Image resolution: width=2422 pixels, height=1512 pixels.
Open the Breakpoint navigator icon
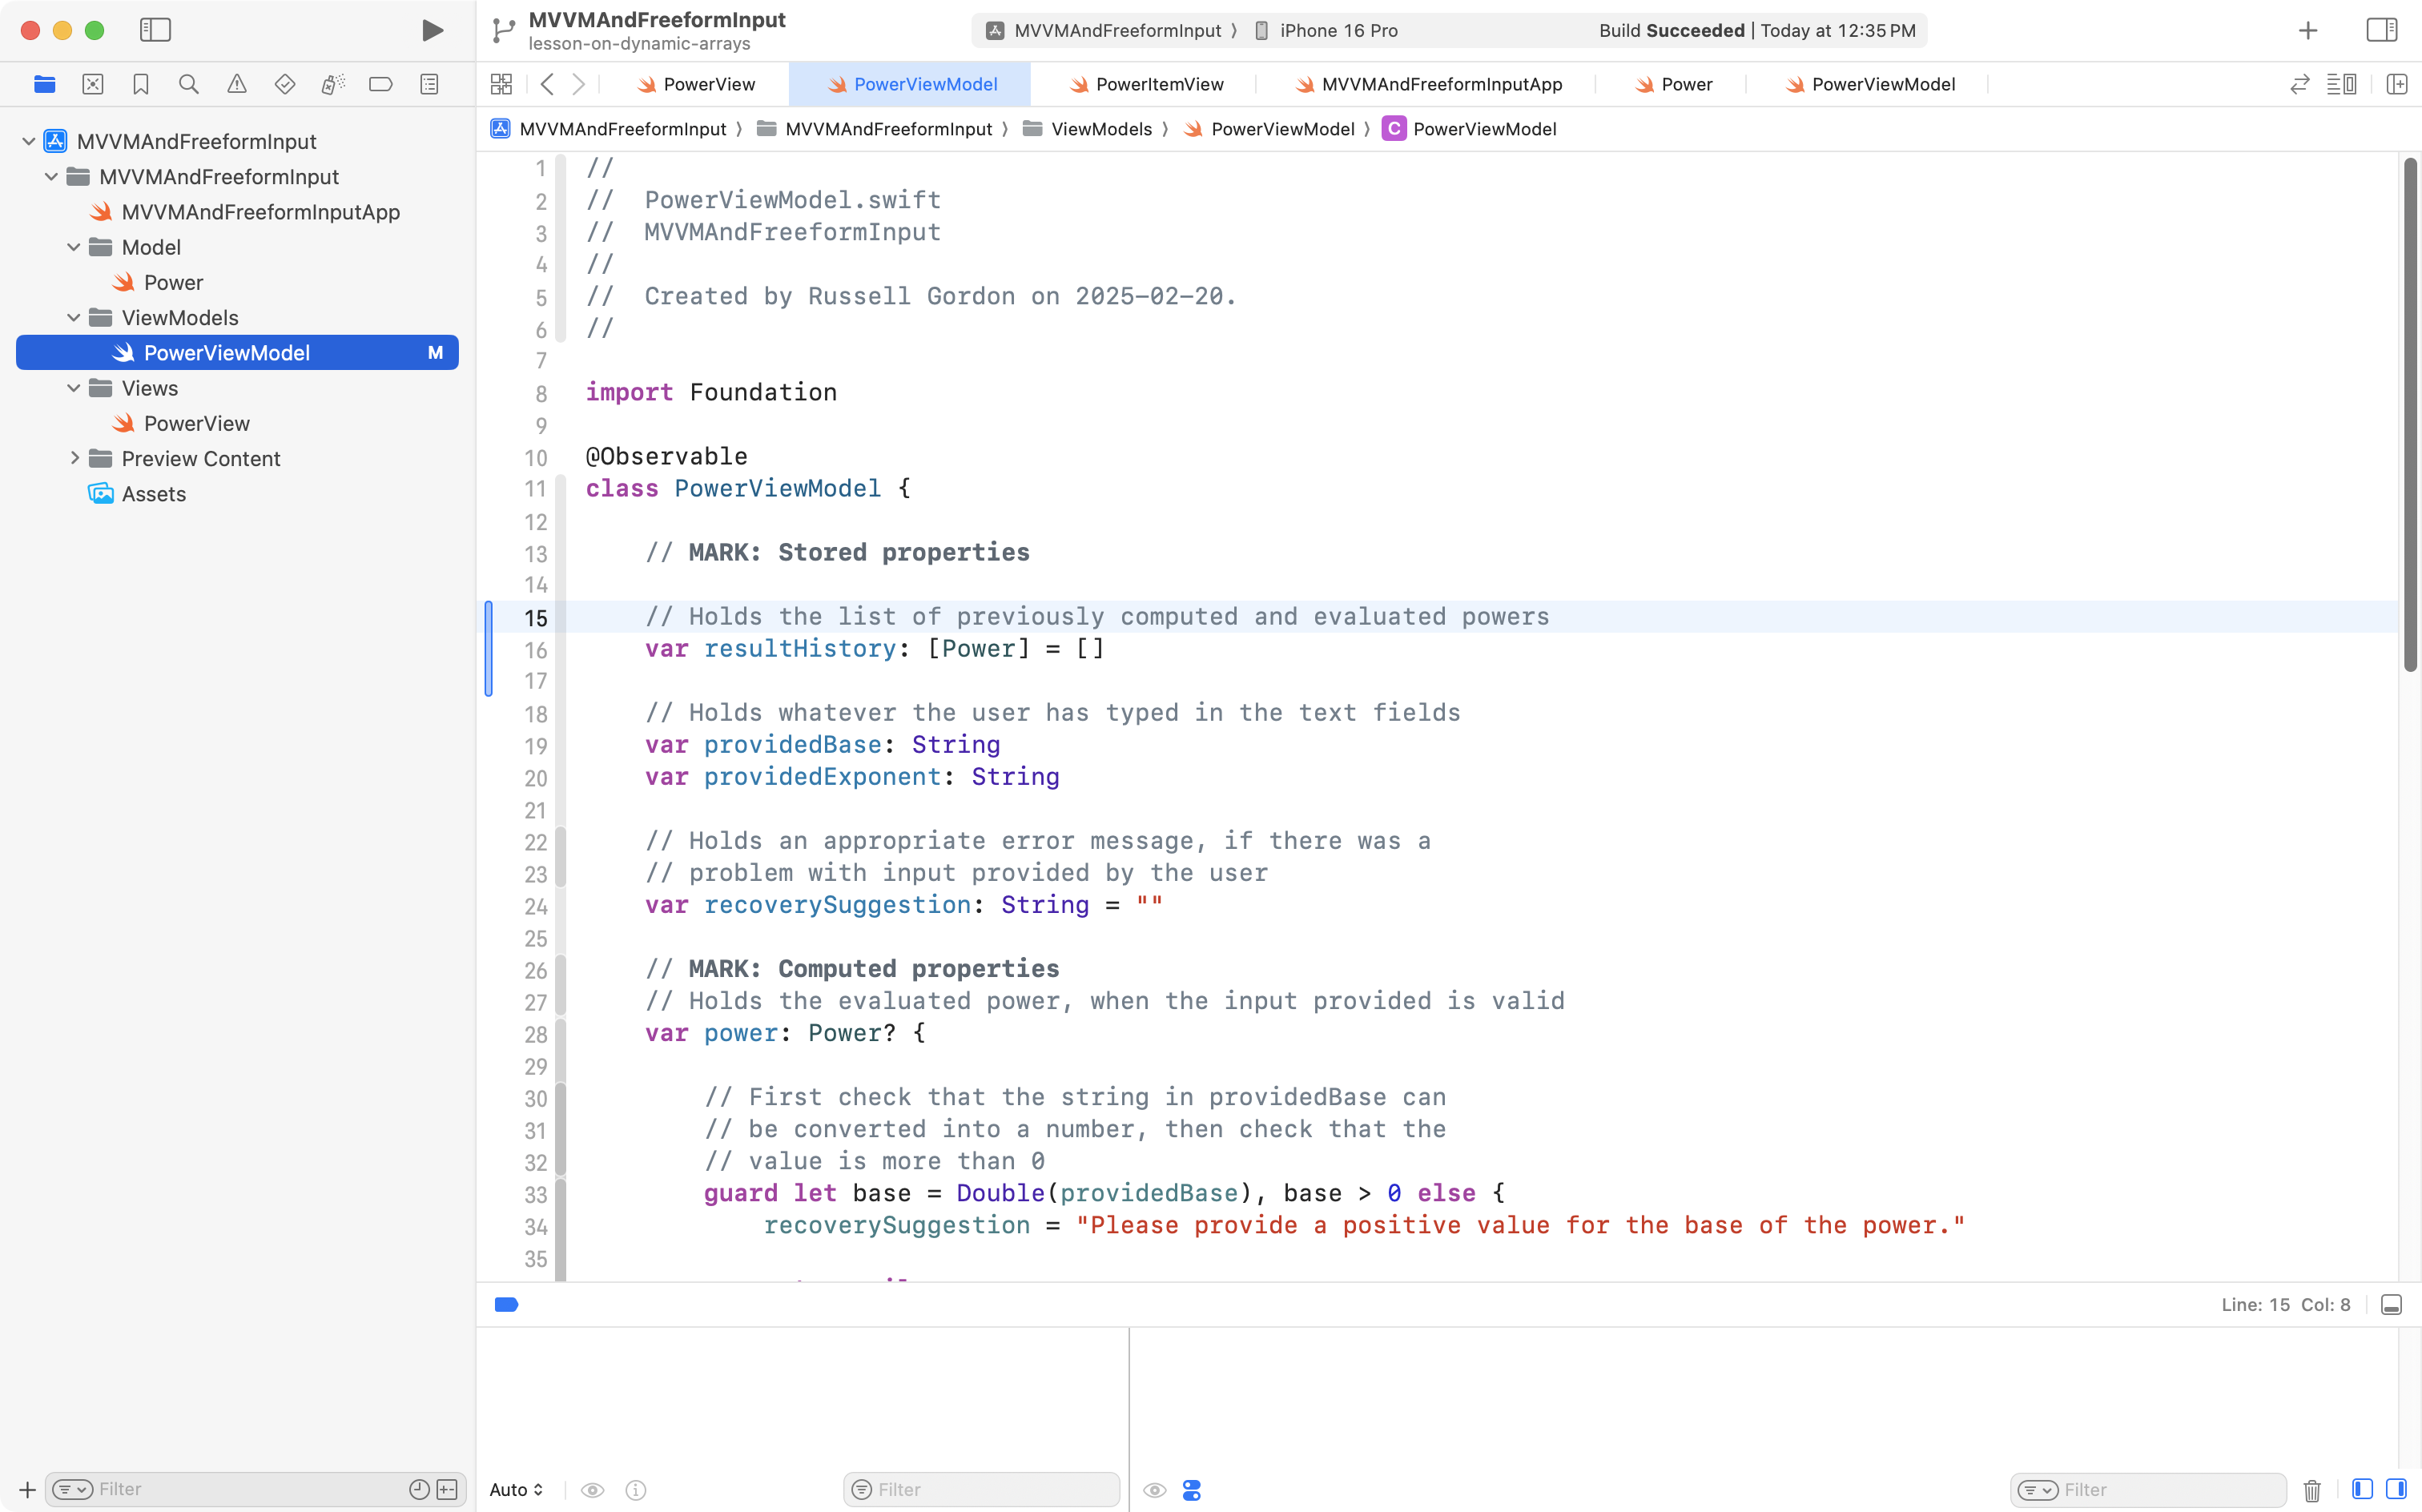(381, 84)
